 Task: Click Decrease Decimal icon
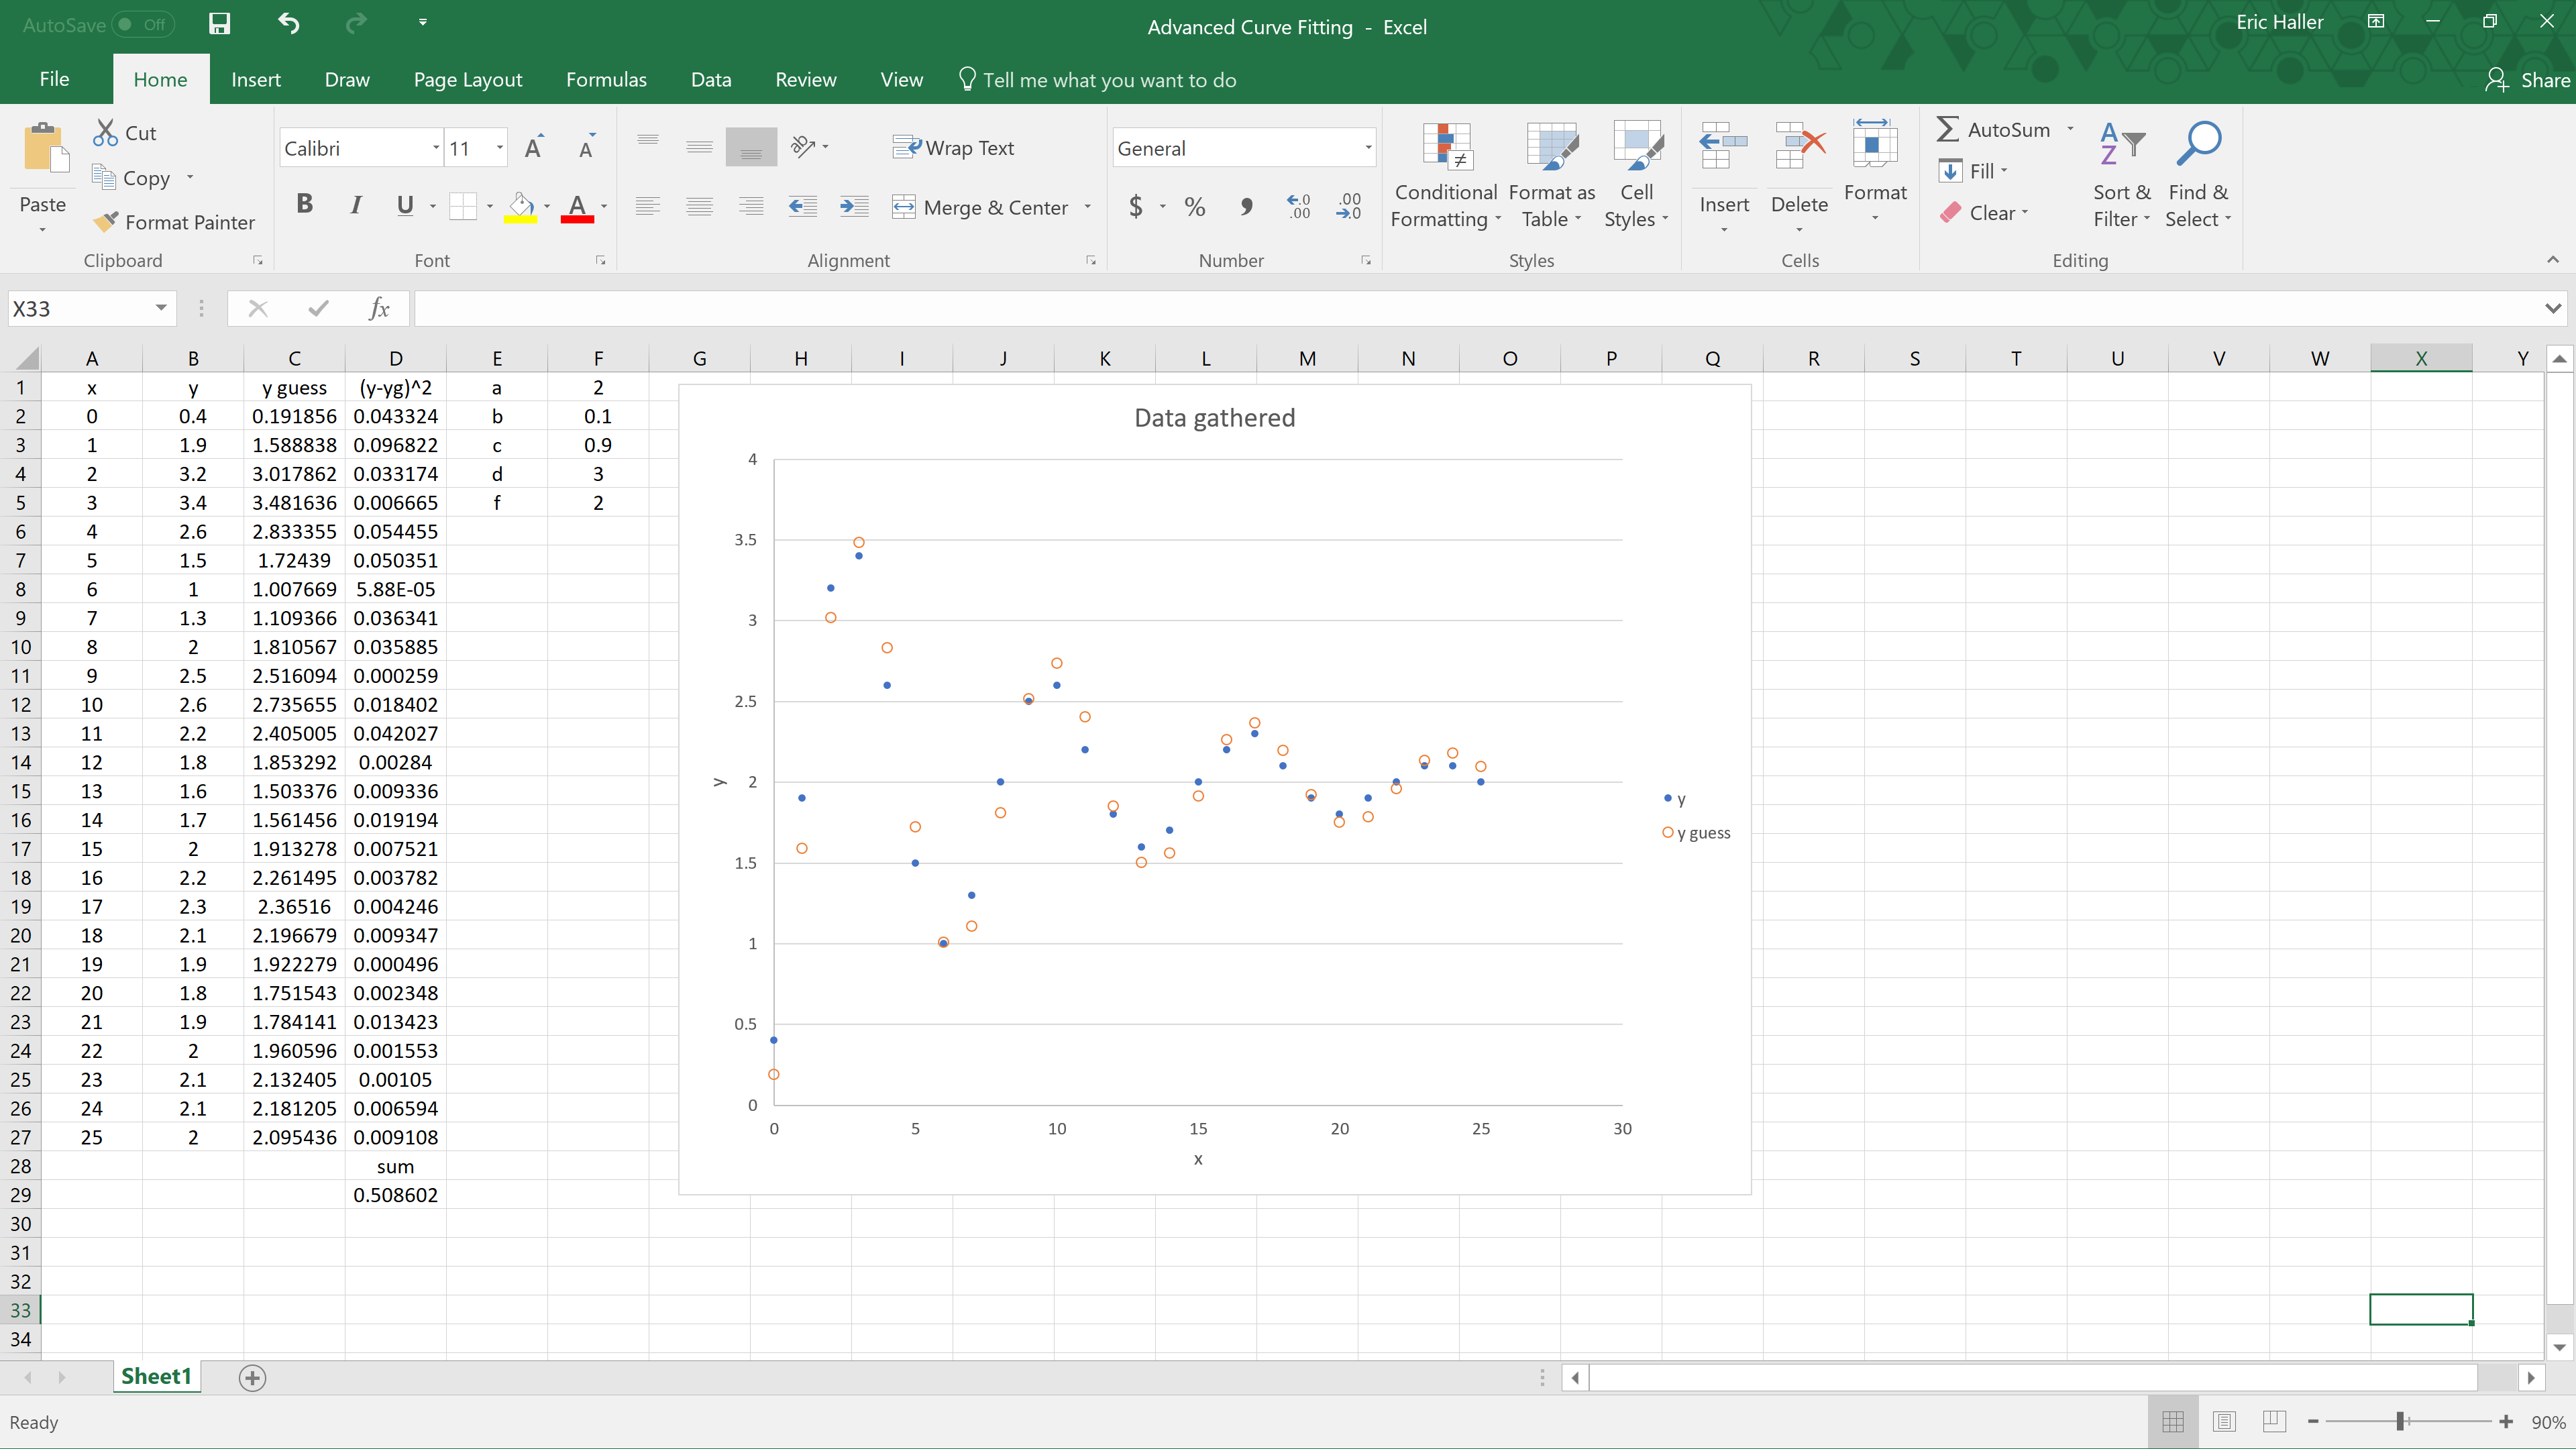click(1349, 207)
